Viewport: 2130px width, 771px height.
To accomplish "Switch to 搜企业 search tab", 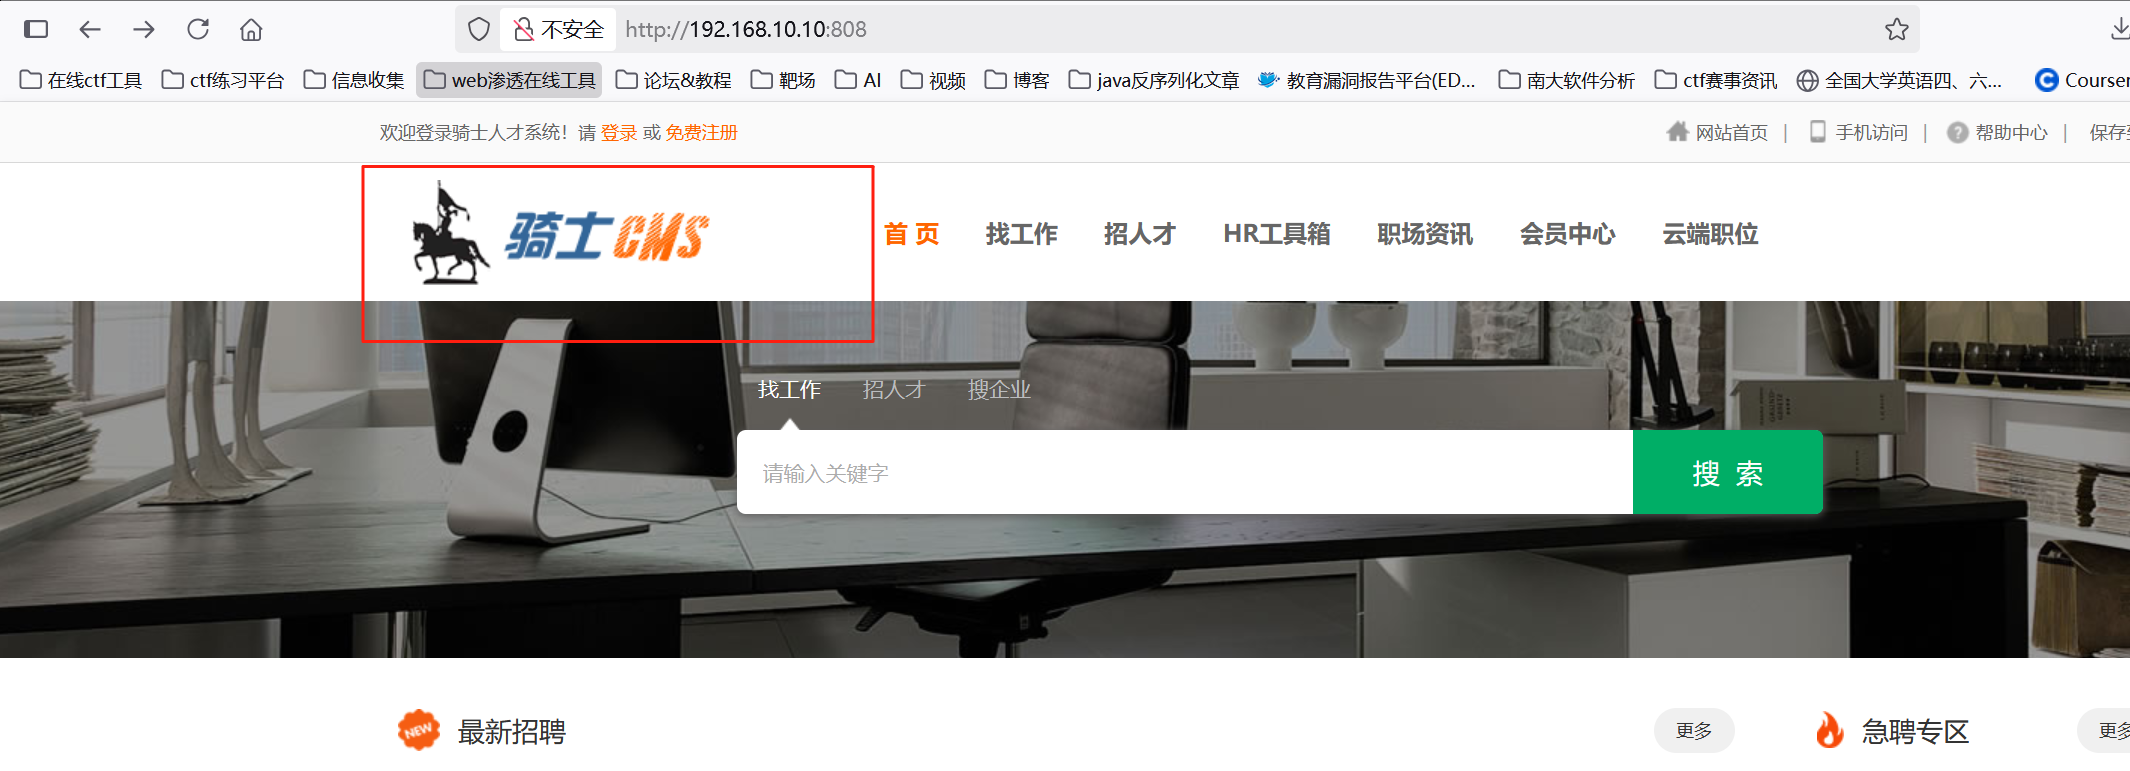I will tap(999, 389).
